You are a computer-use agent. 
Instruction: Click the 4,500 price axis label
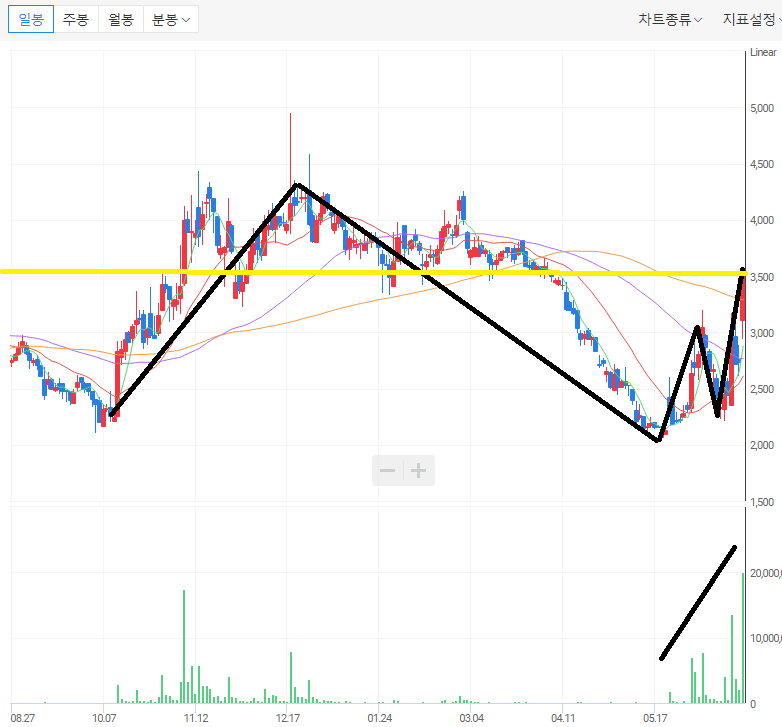point(762,164)
